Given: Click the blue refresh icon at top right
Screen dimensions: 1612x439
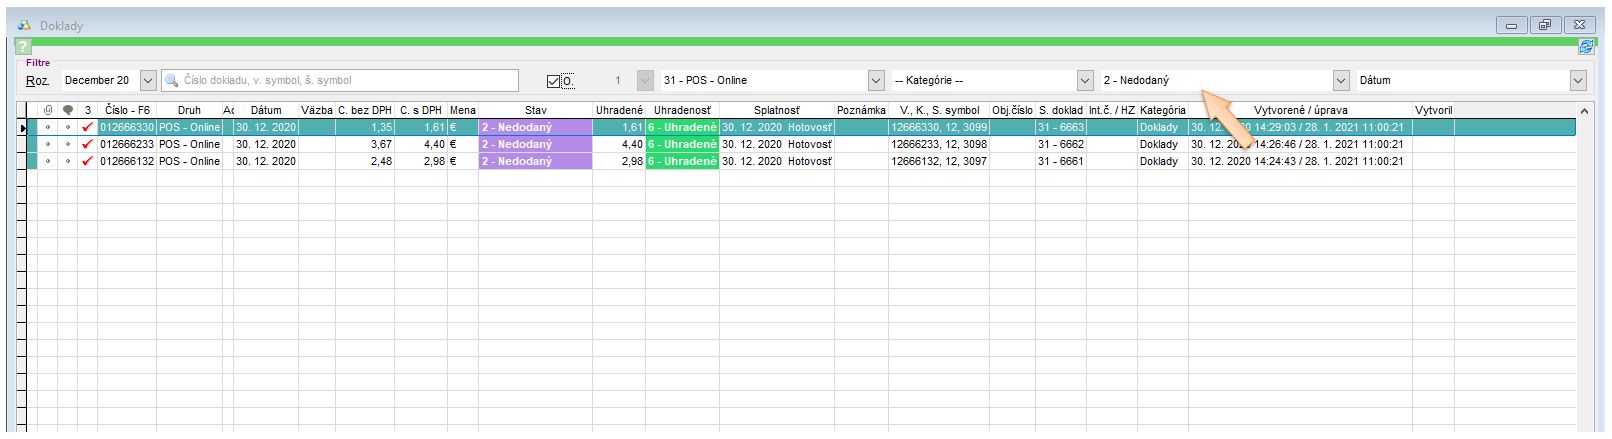Looking at the screenshot, I should [x=1586, y=46].
